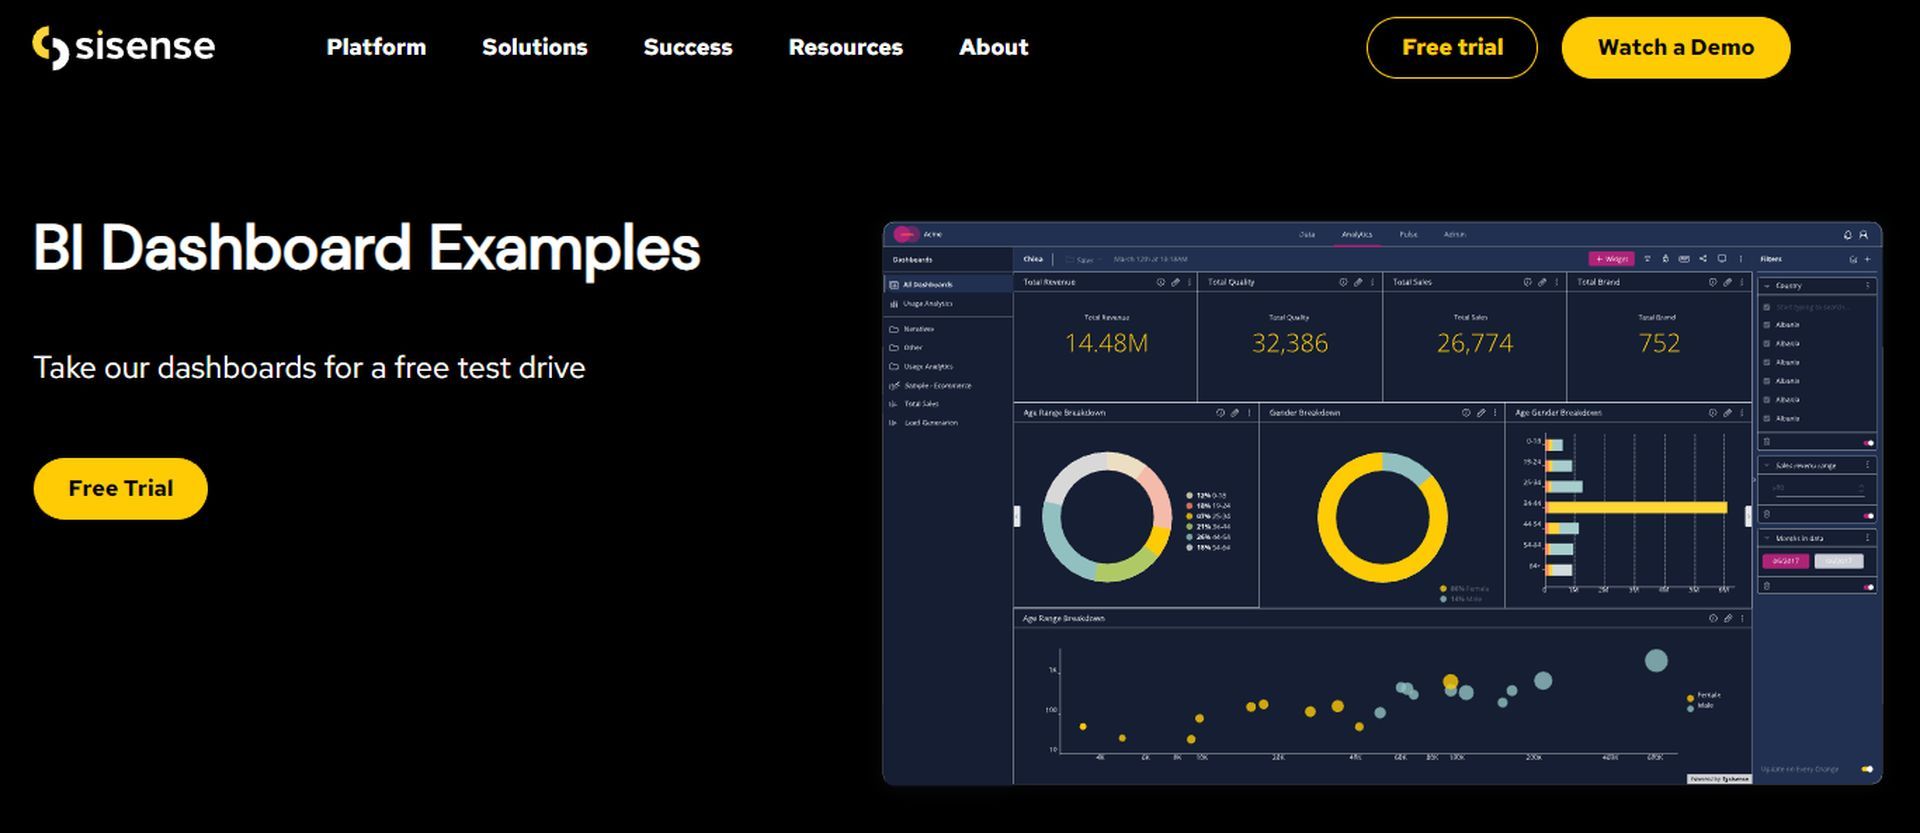The height and width of the screenshot is (833, 1920).
Task: Open Sales revenue range options menu
Action: 1867,466
